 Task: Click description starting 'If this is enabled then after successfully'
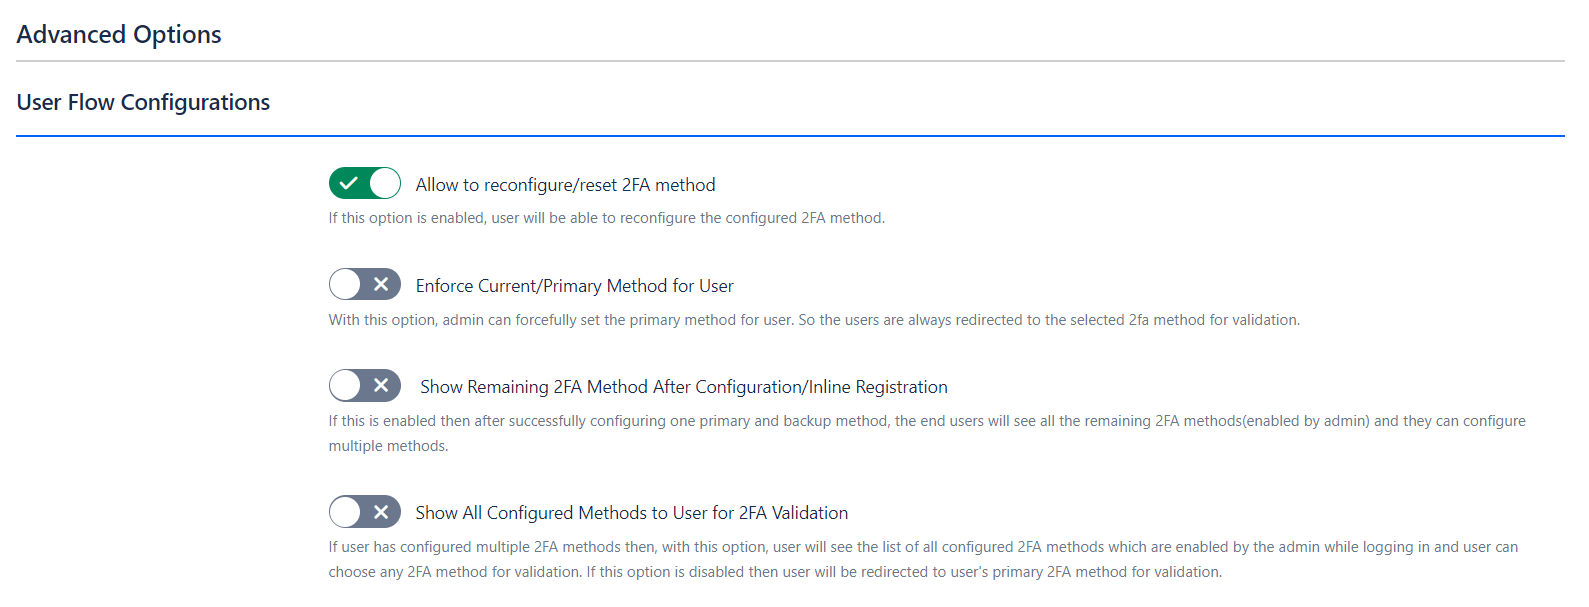click(927, 433)
